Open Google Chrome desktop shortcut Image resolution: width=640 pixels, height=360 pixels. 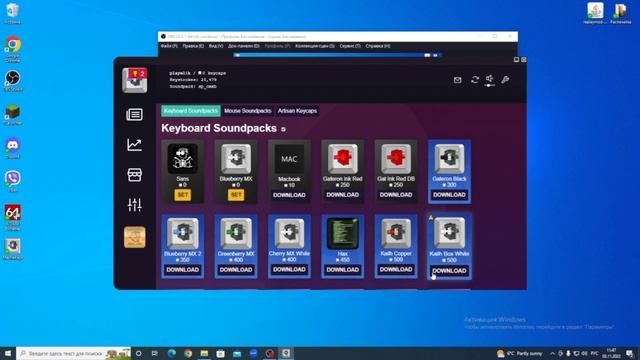[x=13, y=49]
